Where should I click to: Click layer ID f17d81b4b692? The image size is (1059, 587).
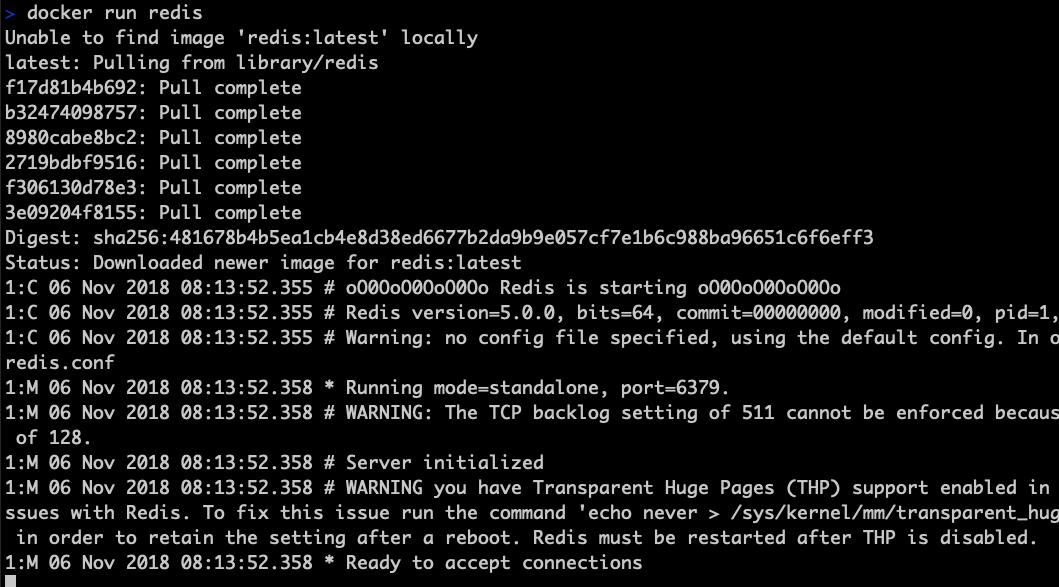click(x=71, y=88)
